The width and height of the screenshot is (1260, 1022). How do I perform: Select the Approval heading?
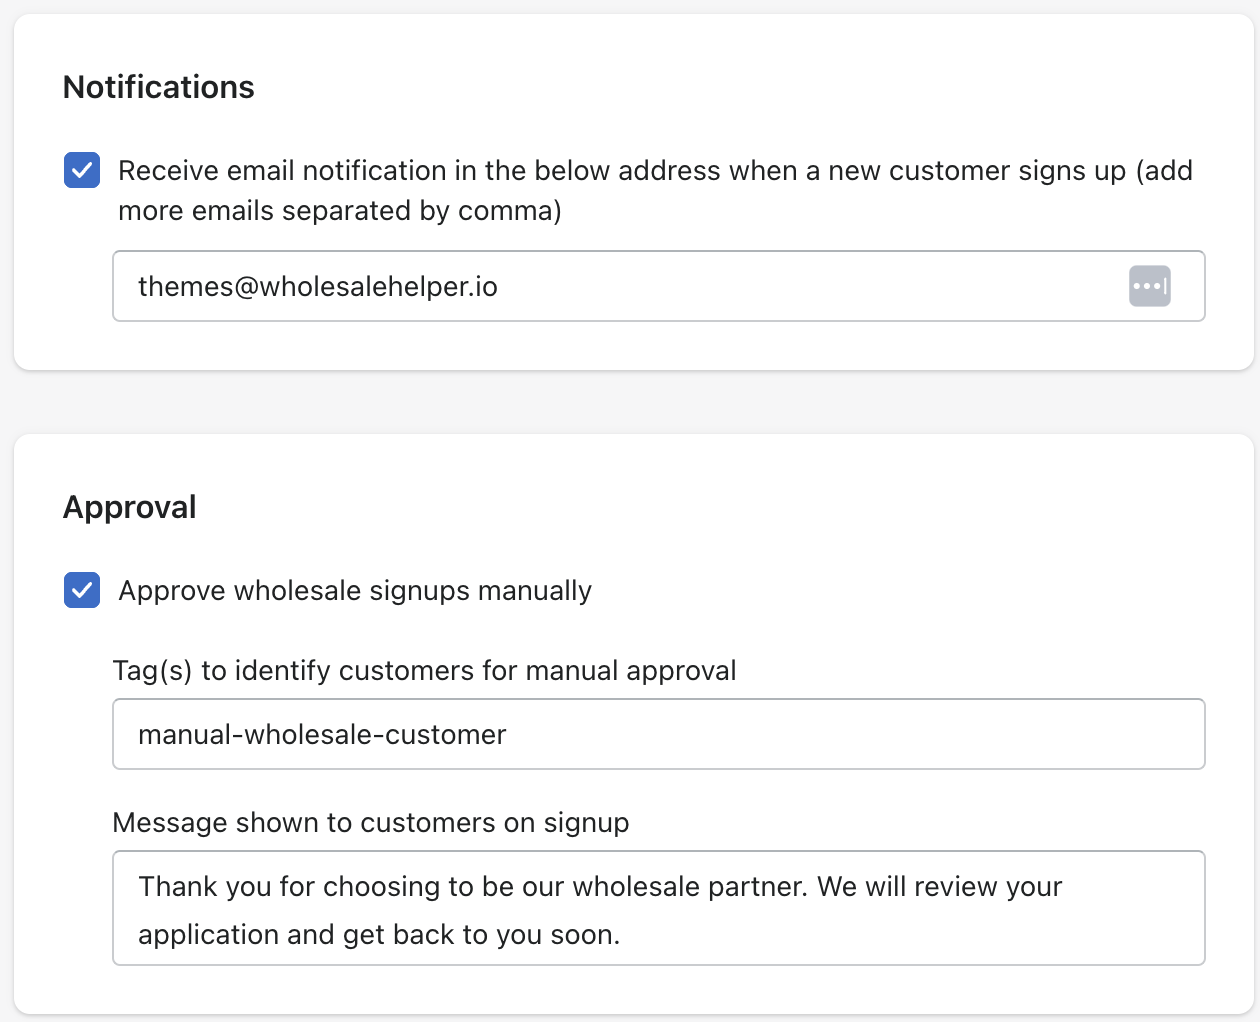point(130,507)
